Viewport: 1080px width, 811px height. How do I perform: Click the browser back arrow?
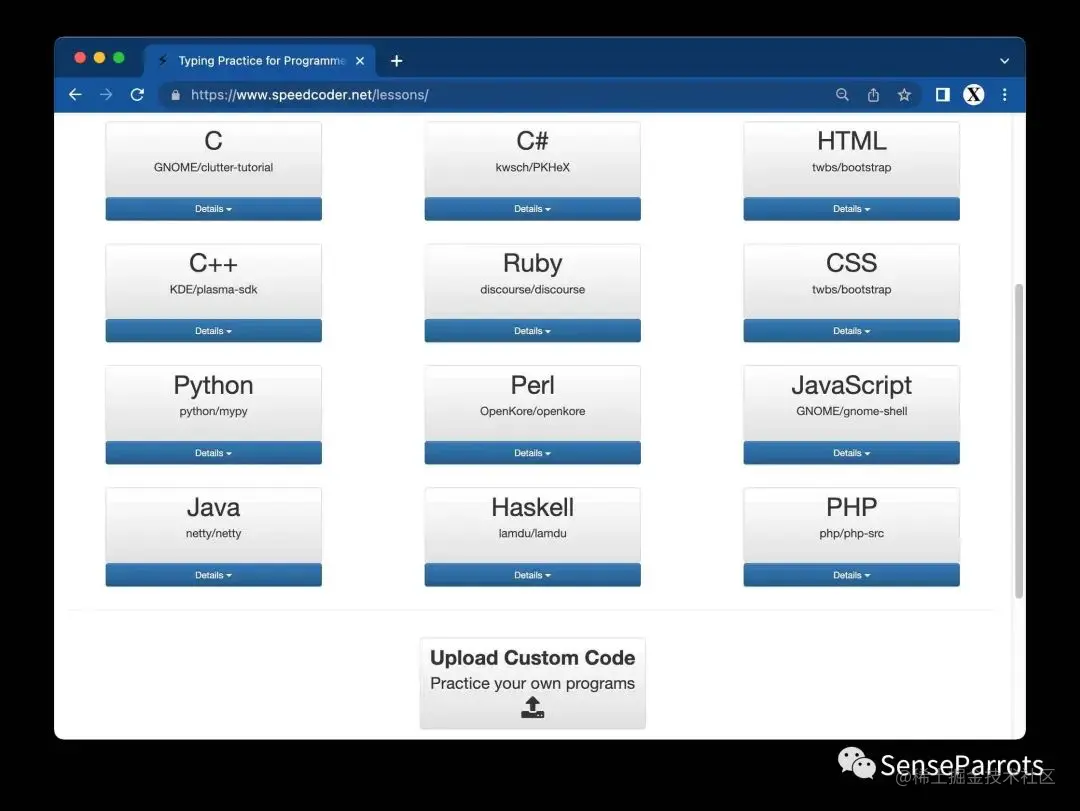(75, 95)
